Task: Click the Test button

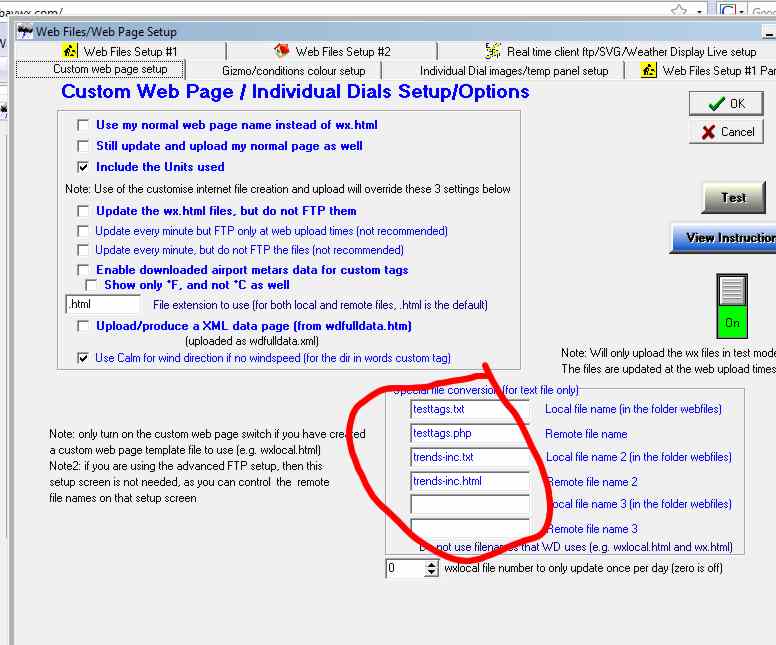Action: pyautogui.click(x=733, y=198)
